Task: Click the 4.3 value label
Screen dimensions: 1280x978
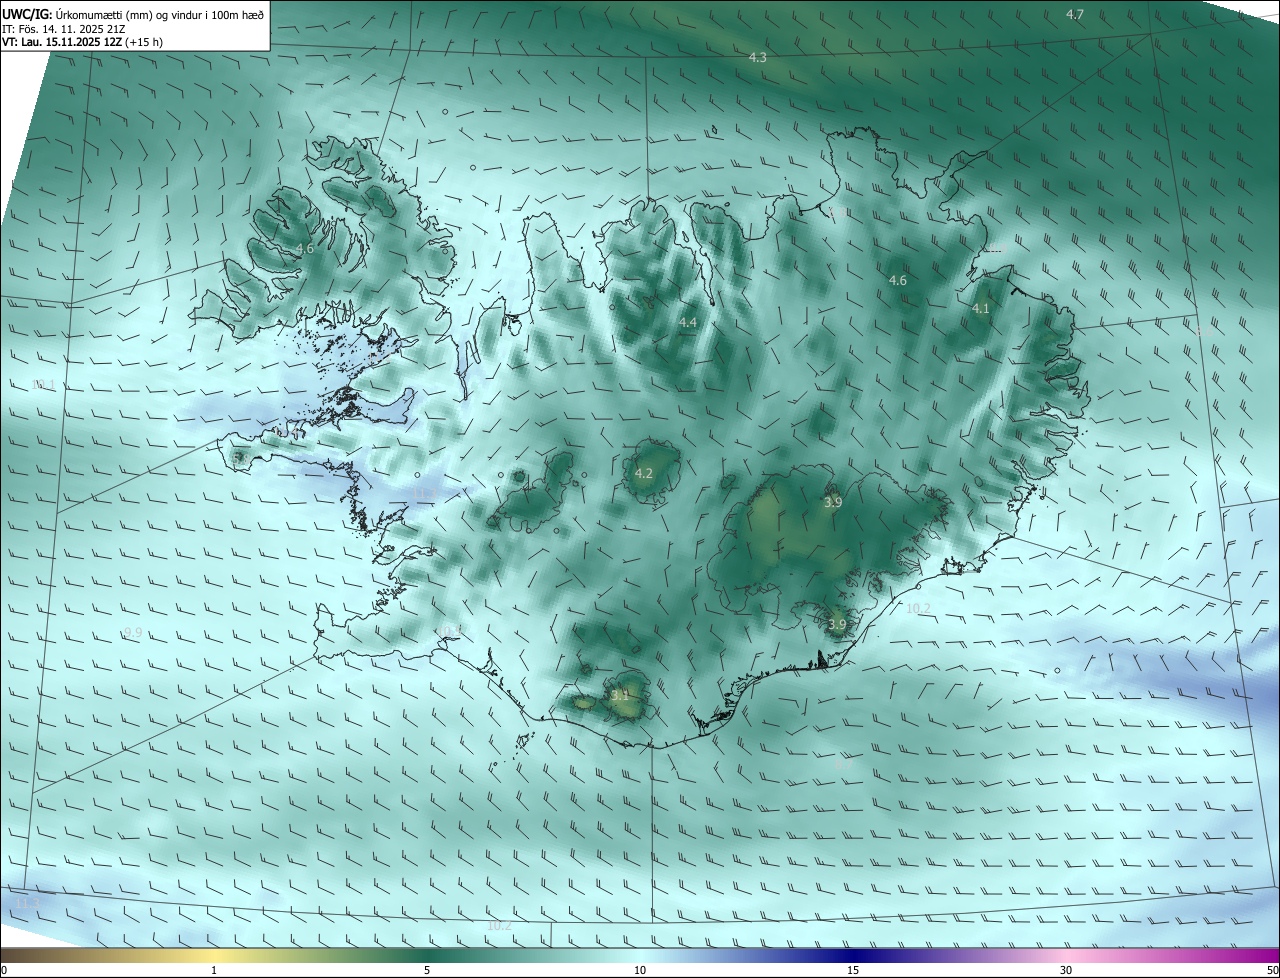Action: coord(758,58)
